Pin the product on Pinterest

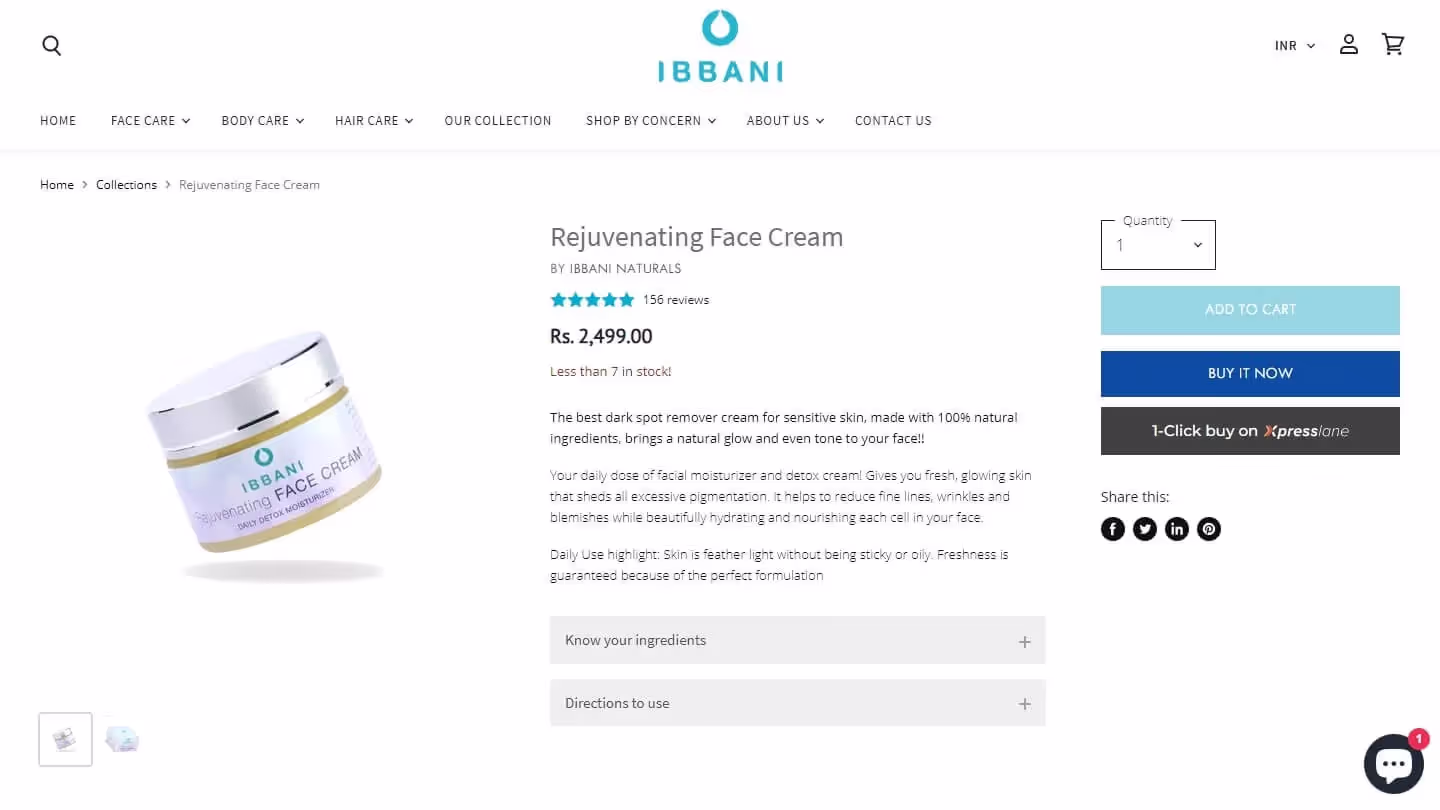point(1208,528)
